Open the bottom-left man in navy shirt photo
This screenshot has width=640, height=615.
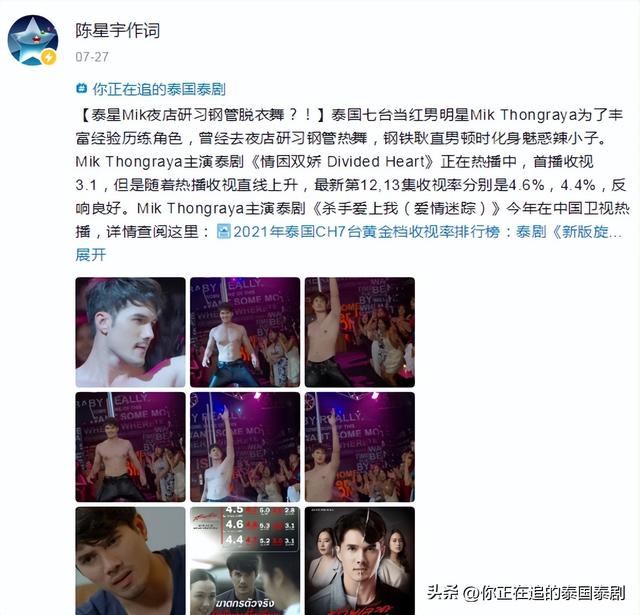(130, 561)
